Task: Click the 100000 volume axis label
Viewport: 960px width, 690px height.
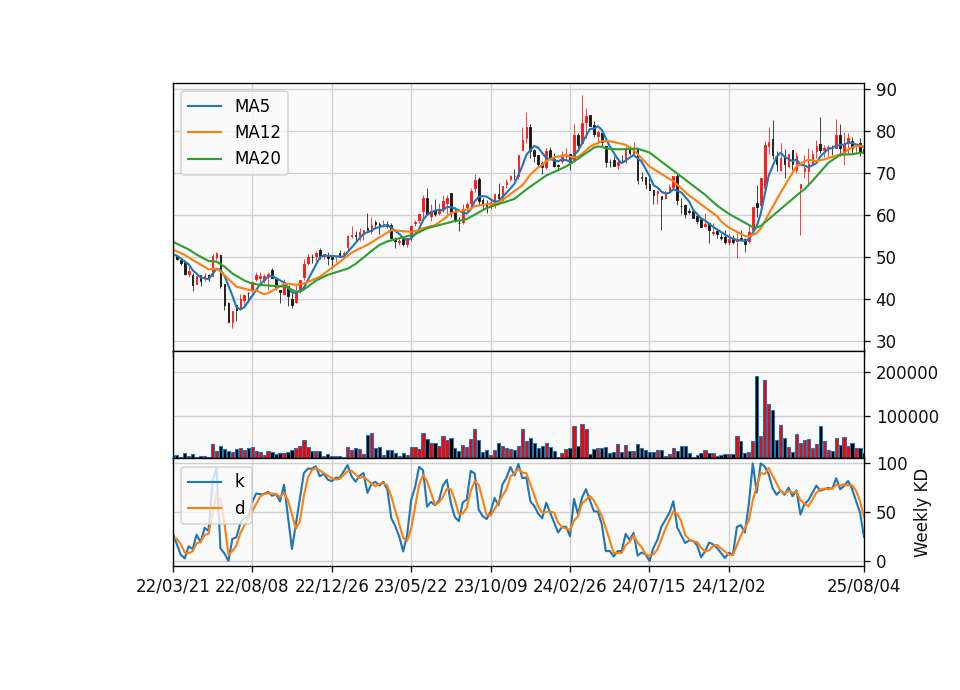Action: pyautogui.click(x=907, y=417)
